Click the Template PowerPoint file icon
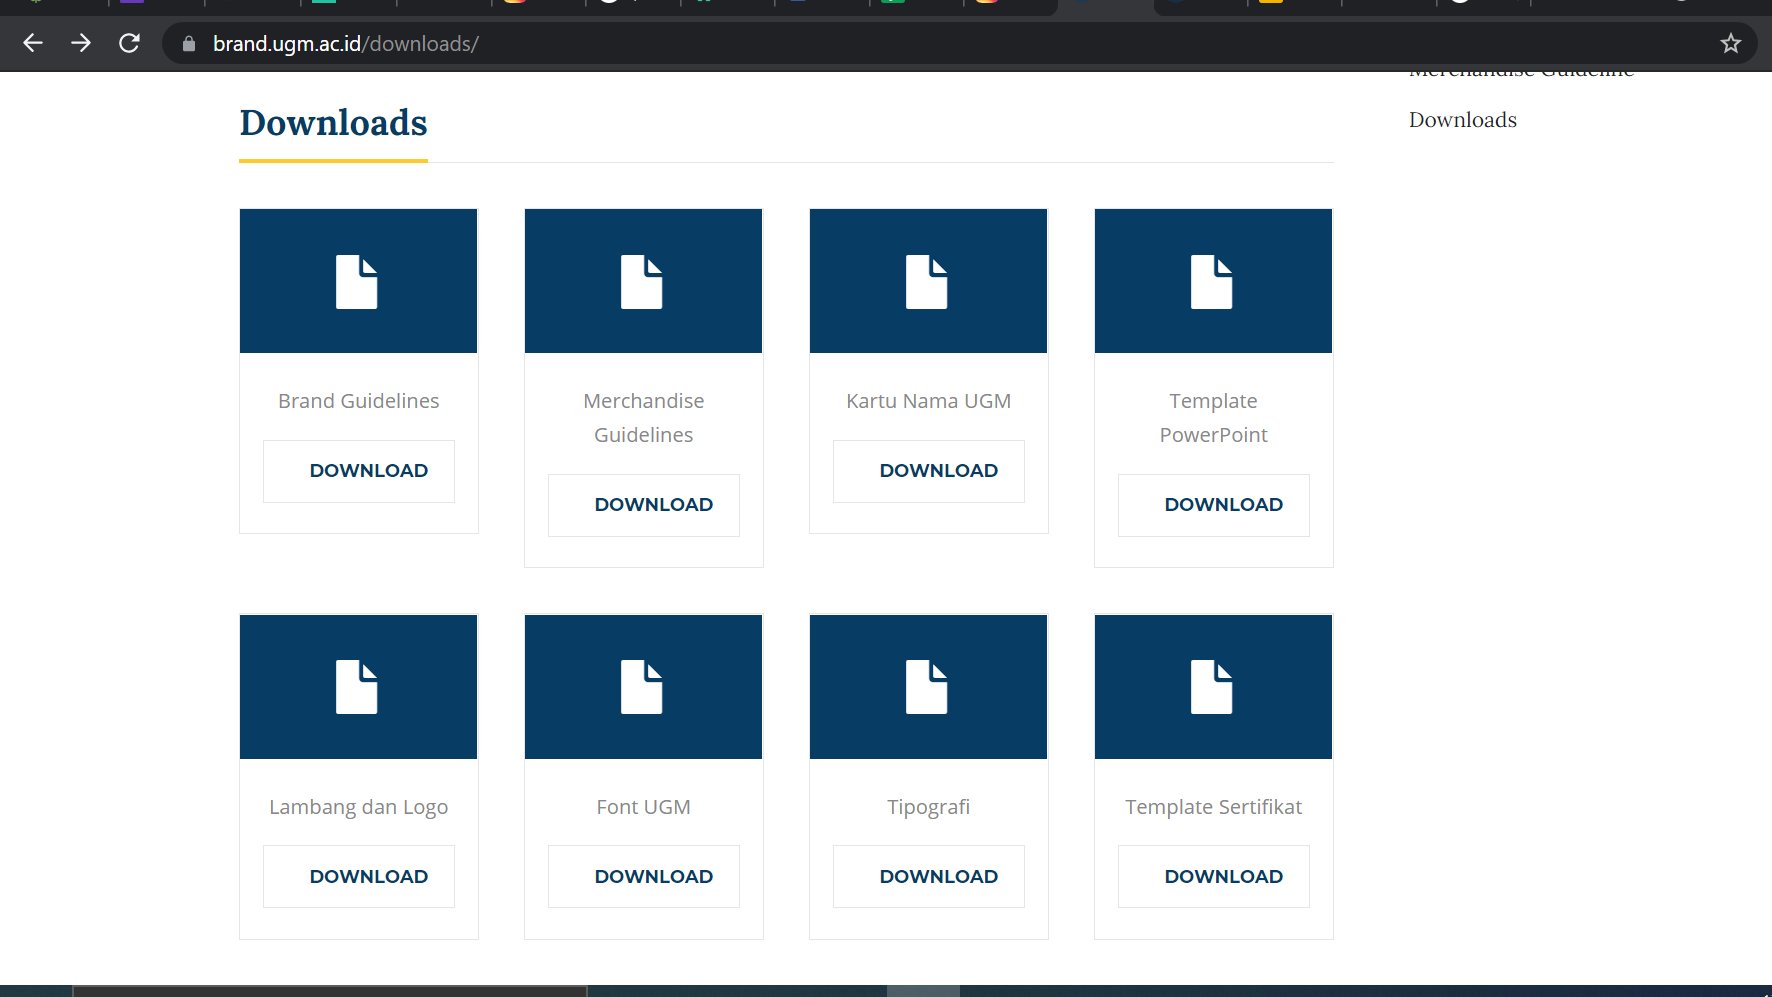 tap(1212, 282)
